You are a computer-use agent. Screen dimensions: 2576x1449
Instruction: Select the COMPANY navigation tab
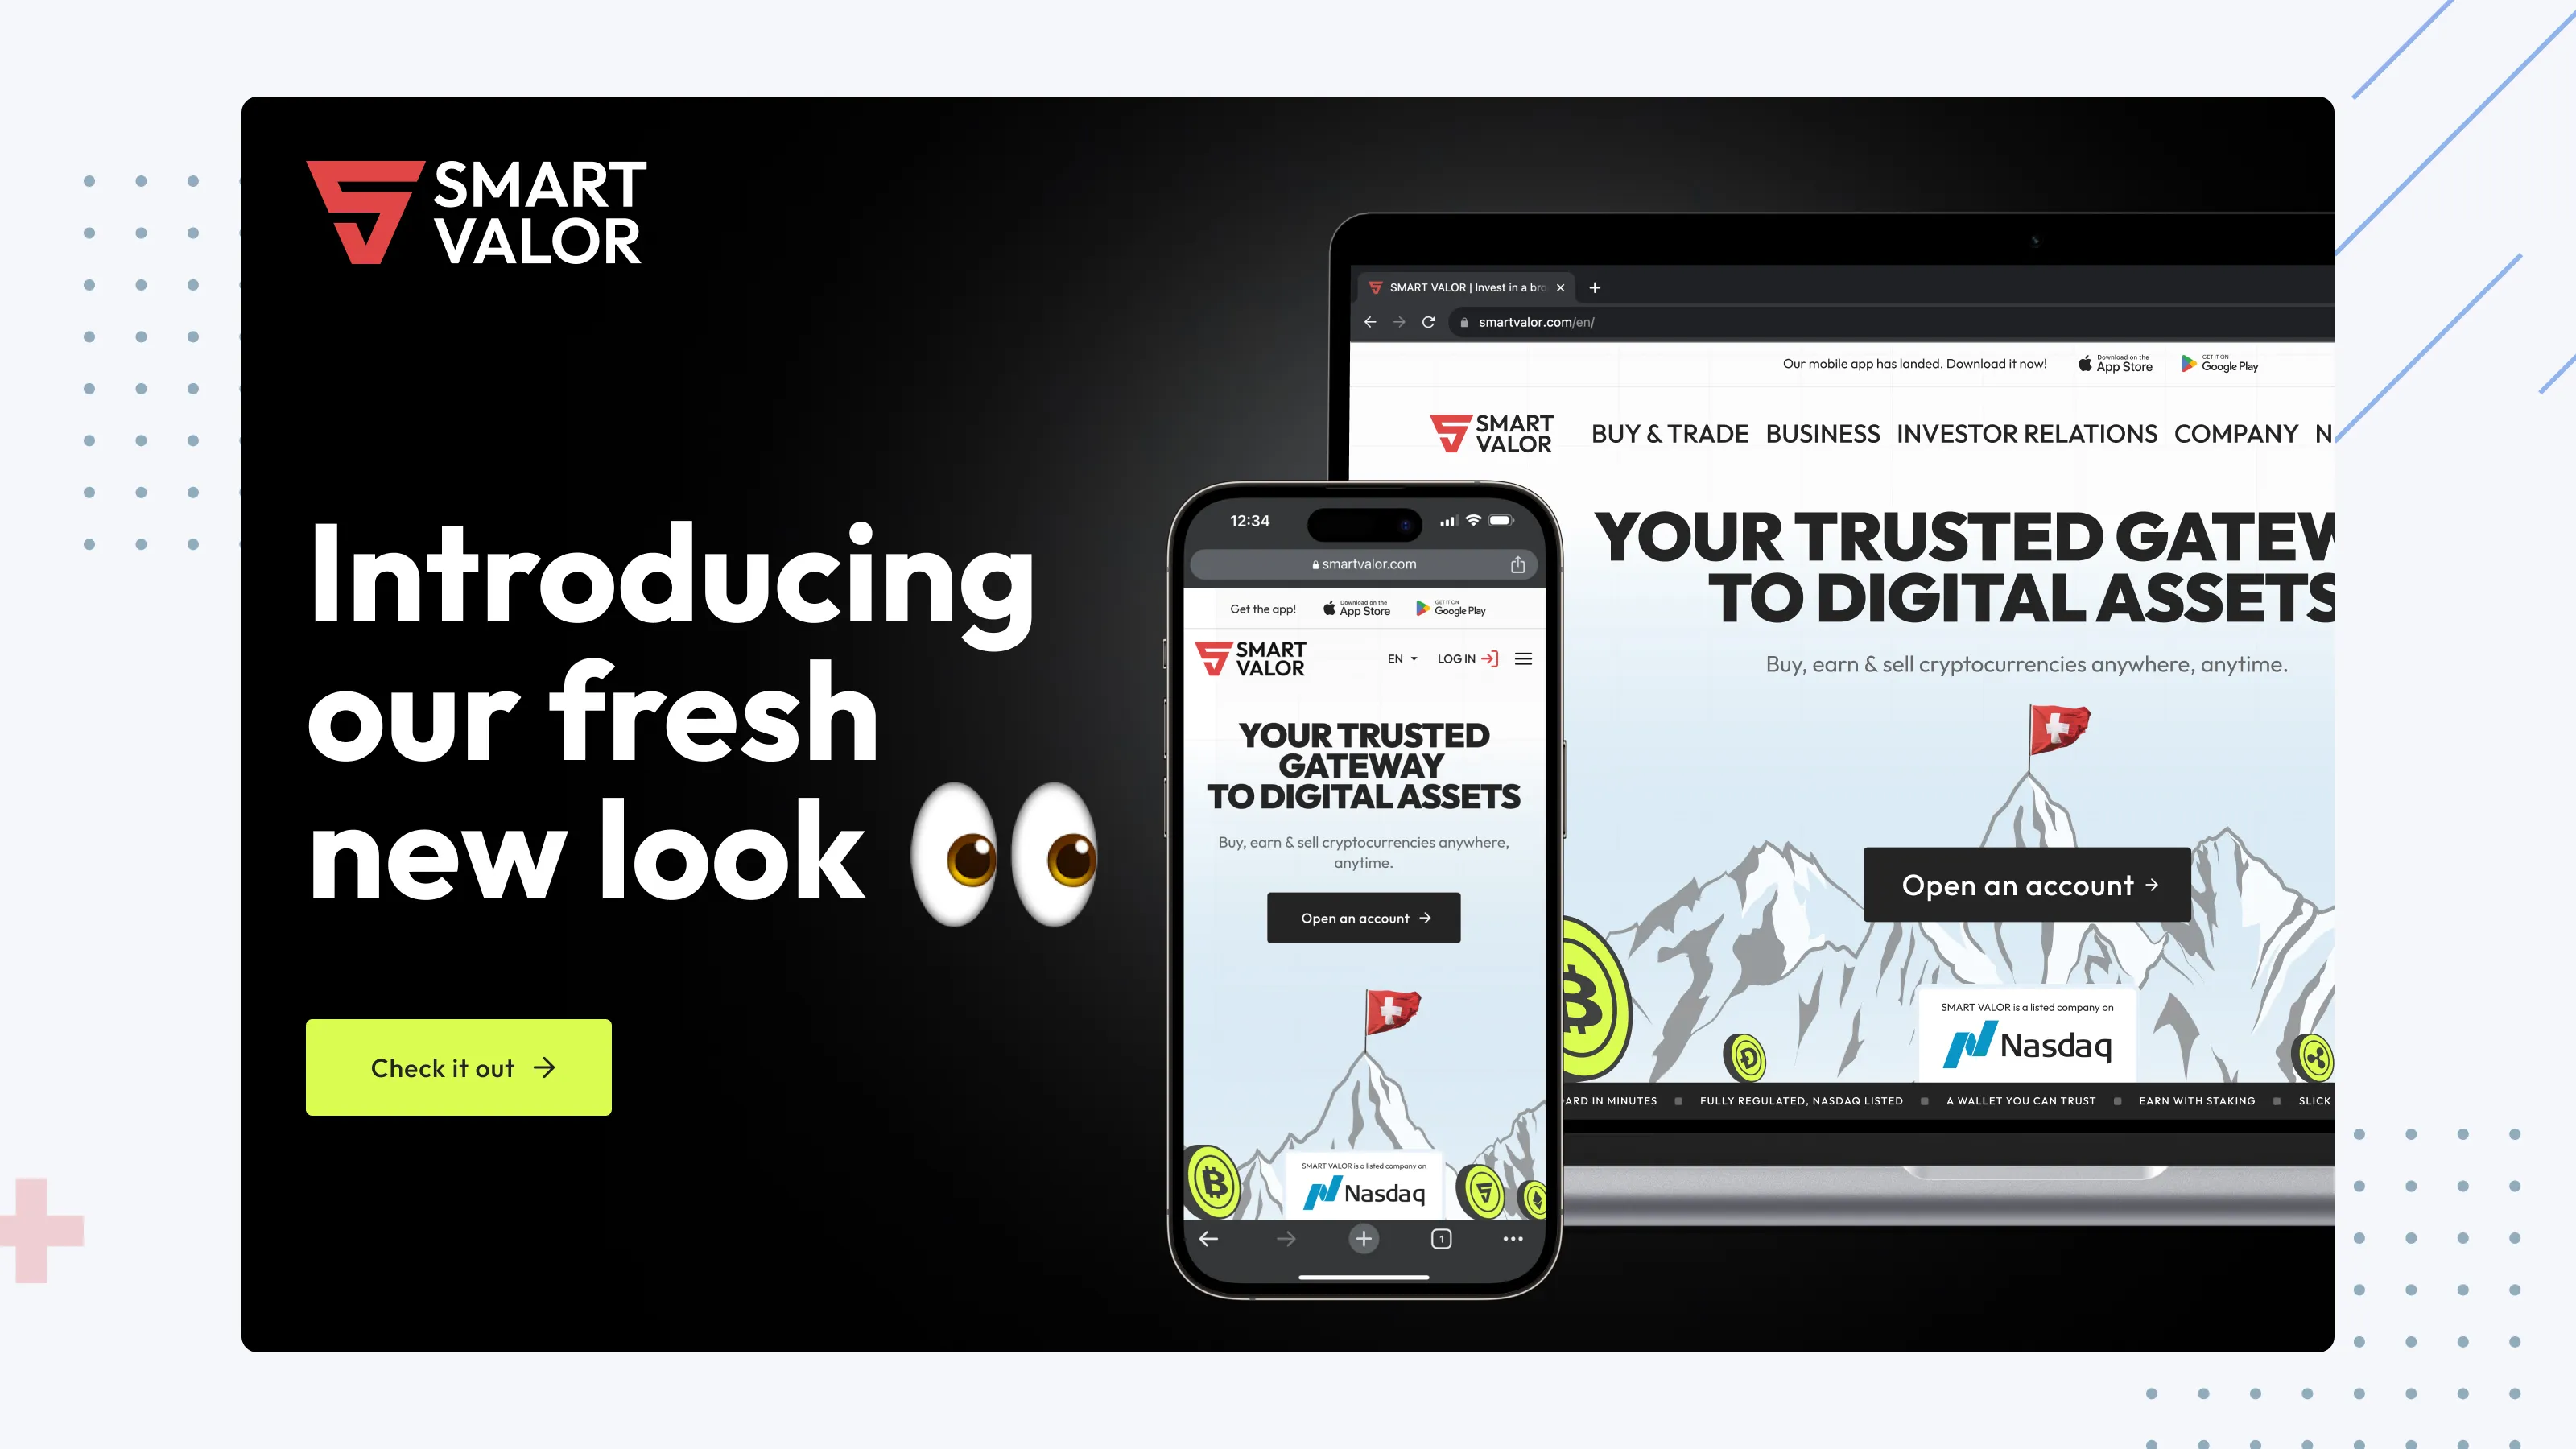click(2235, 433)
